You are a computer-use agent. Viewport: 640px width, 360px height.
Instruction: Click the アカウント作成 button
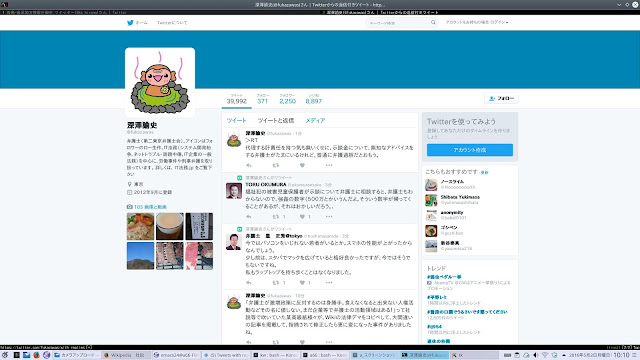point(470,150)
